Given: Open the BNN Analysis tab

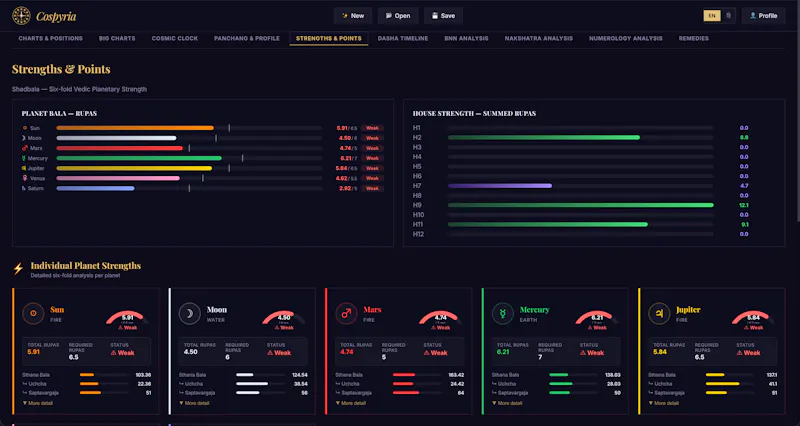Looking at the screenshot, I should pos(466,38).
